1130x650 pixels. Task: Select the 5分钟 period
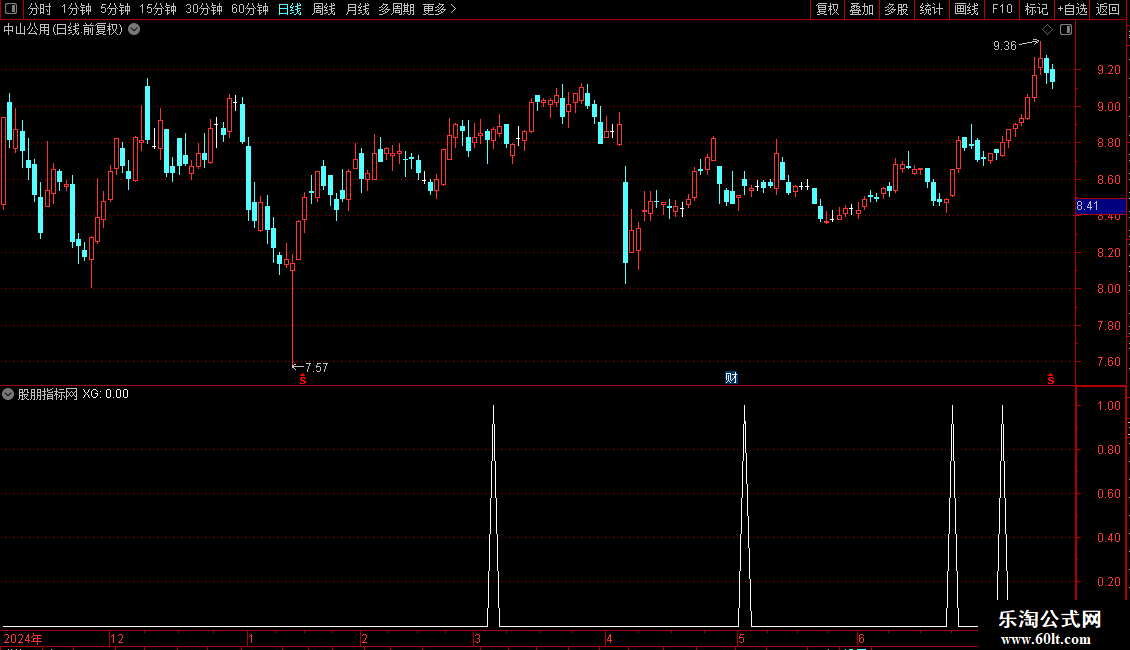pyautogui.click(x=115, y=9)
